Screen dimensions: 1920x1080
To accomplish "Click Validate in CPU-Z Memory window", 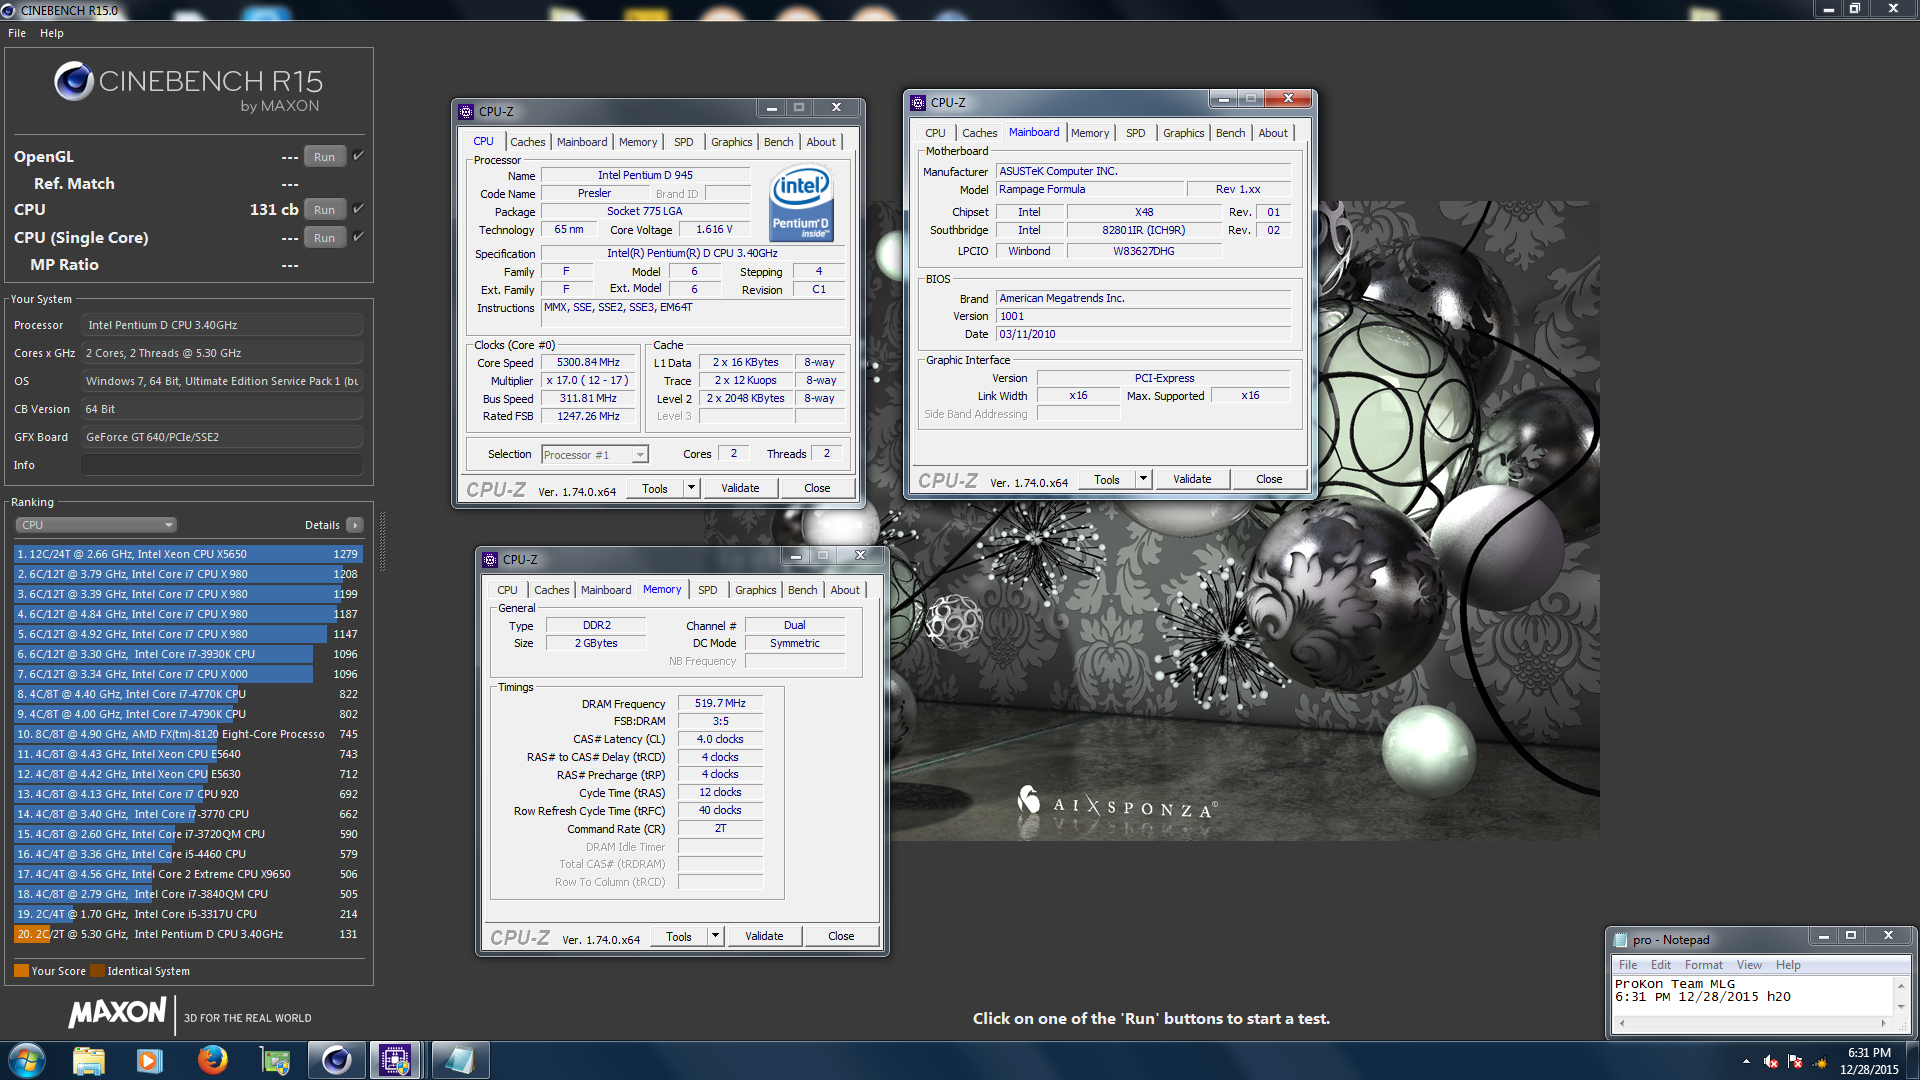I will (764, 936).
